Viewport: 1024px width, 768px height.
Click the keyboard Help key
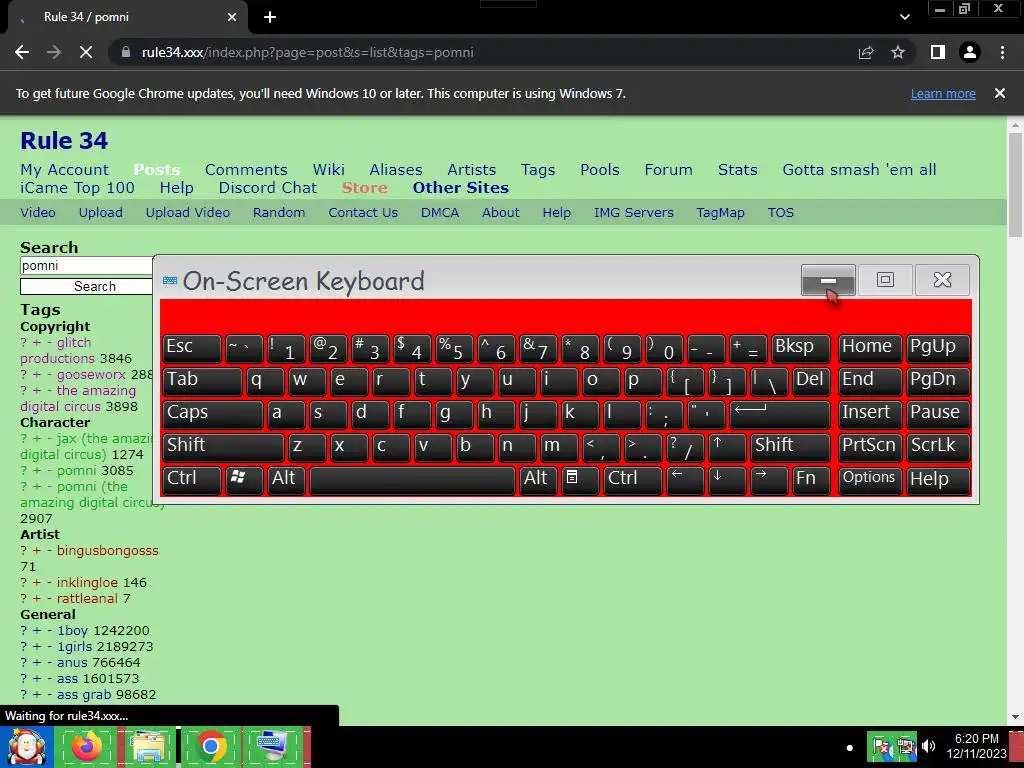[938, 479]
